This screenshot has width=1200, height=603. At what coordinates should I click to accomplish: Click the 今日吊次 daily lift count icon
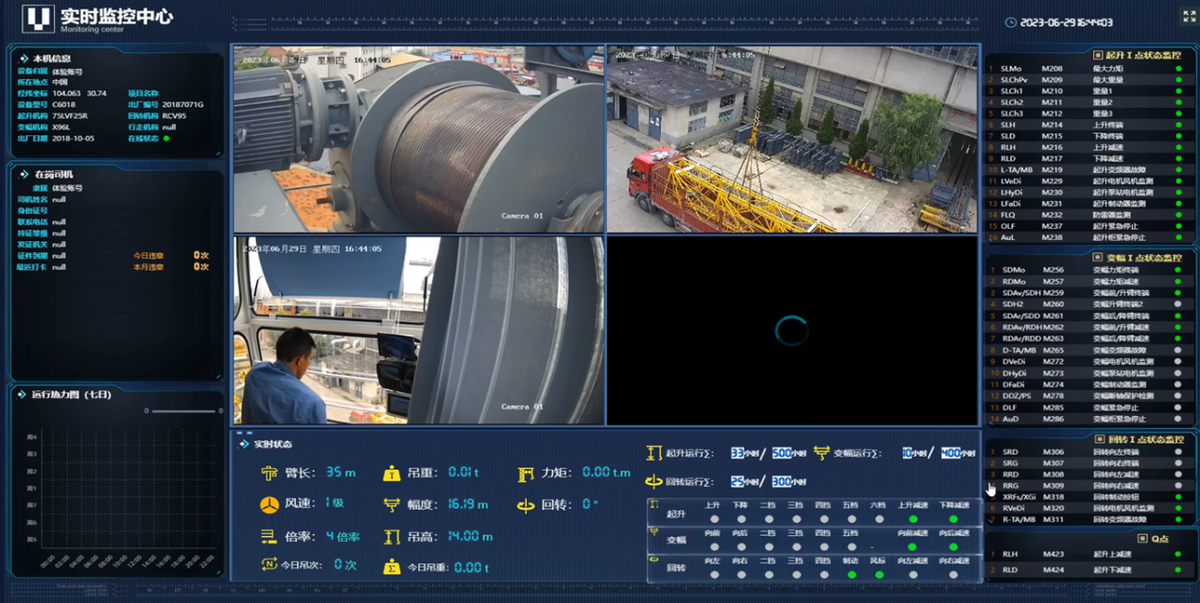click(269, 566)
